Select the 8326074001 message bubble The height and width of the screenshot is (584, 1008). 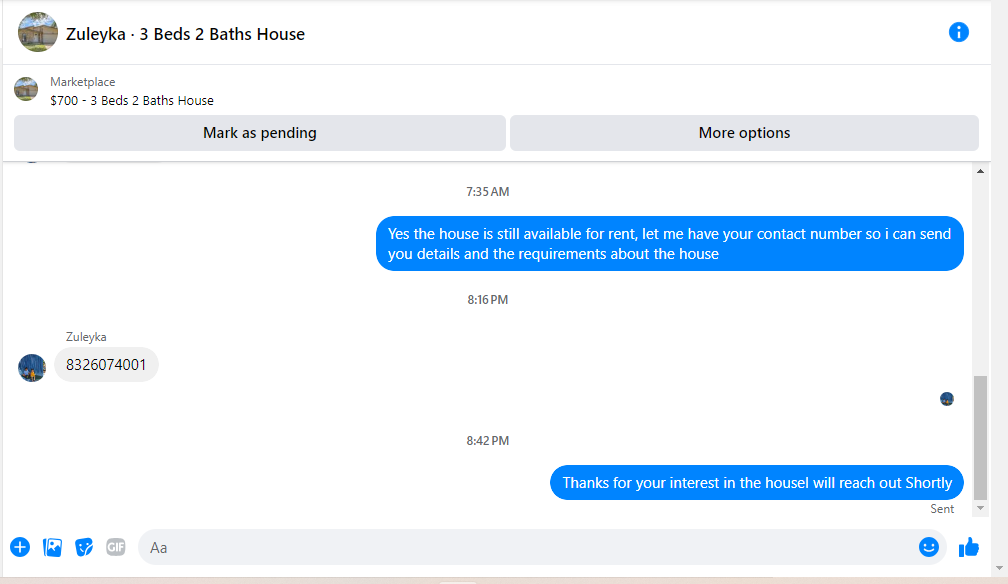(106, 365)
